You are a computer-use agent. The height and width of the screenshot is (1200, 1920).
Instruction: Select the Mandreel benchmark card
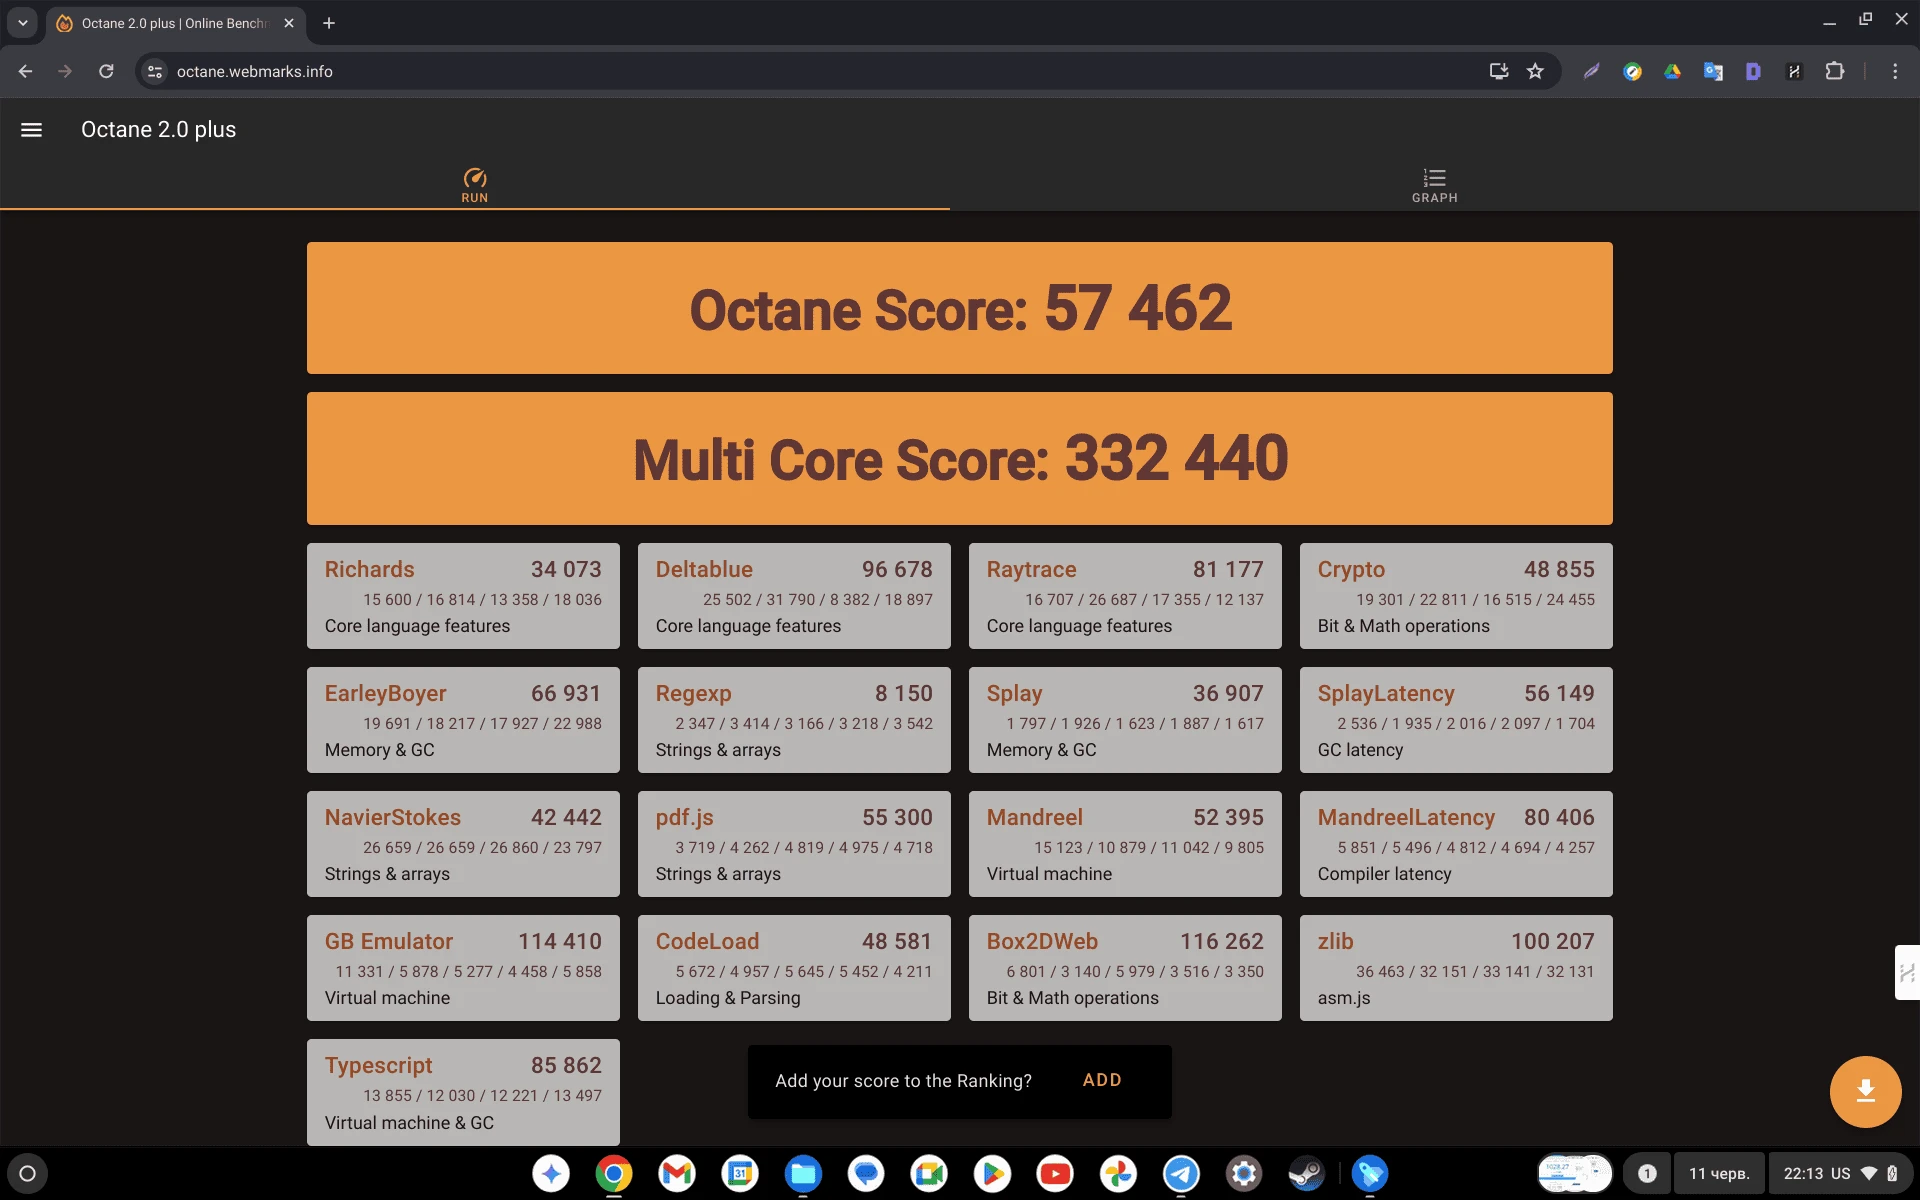(x=1125, y=844)
